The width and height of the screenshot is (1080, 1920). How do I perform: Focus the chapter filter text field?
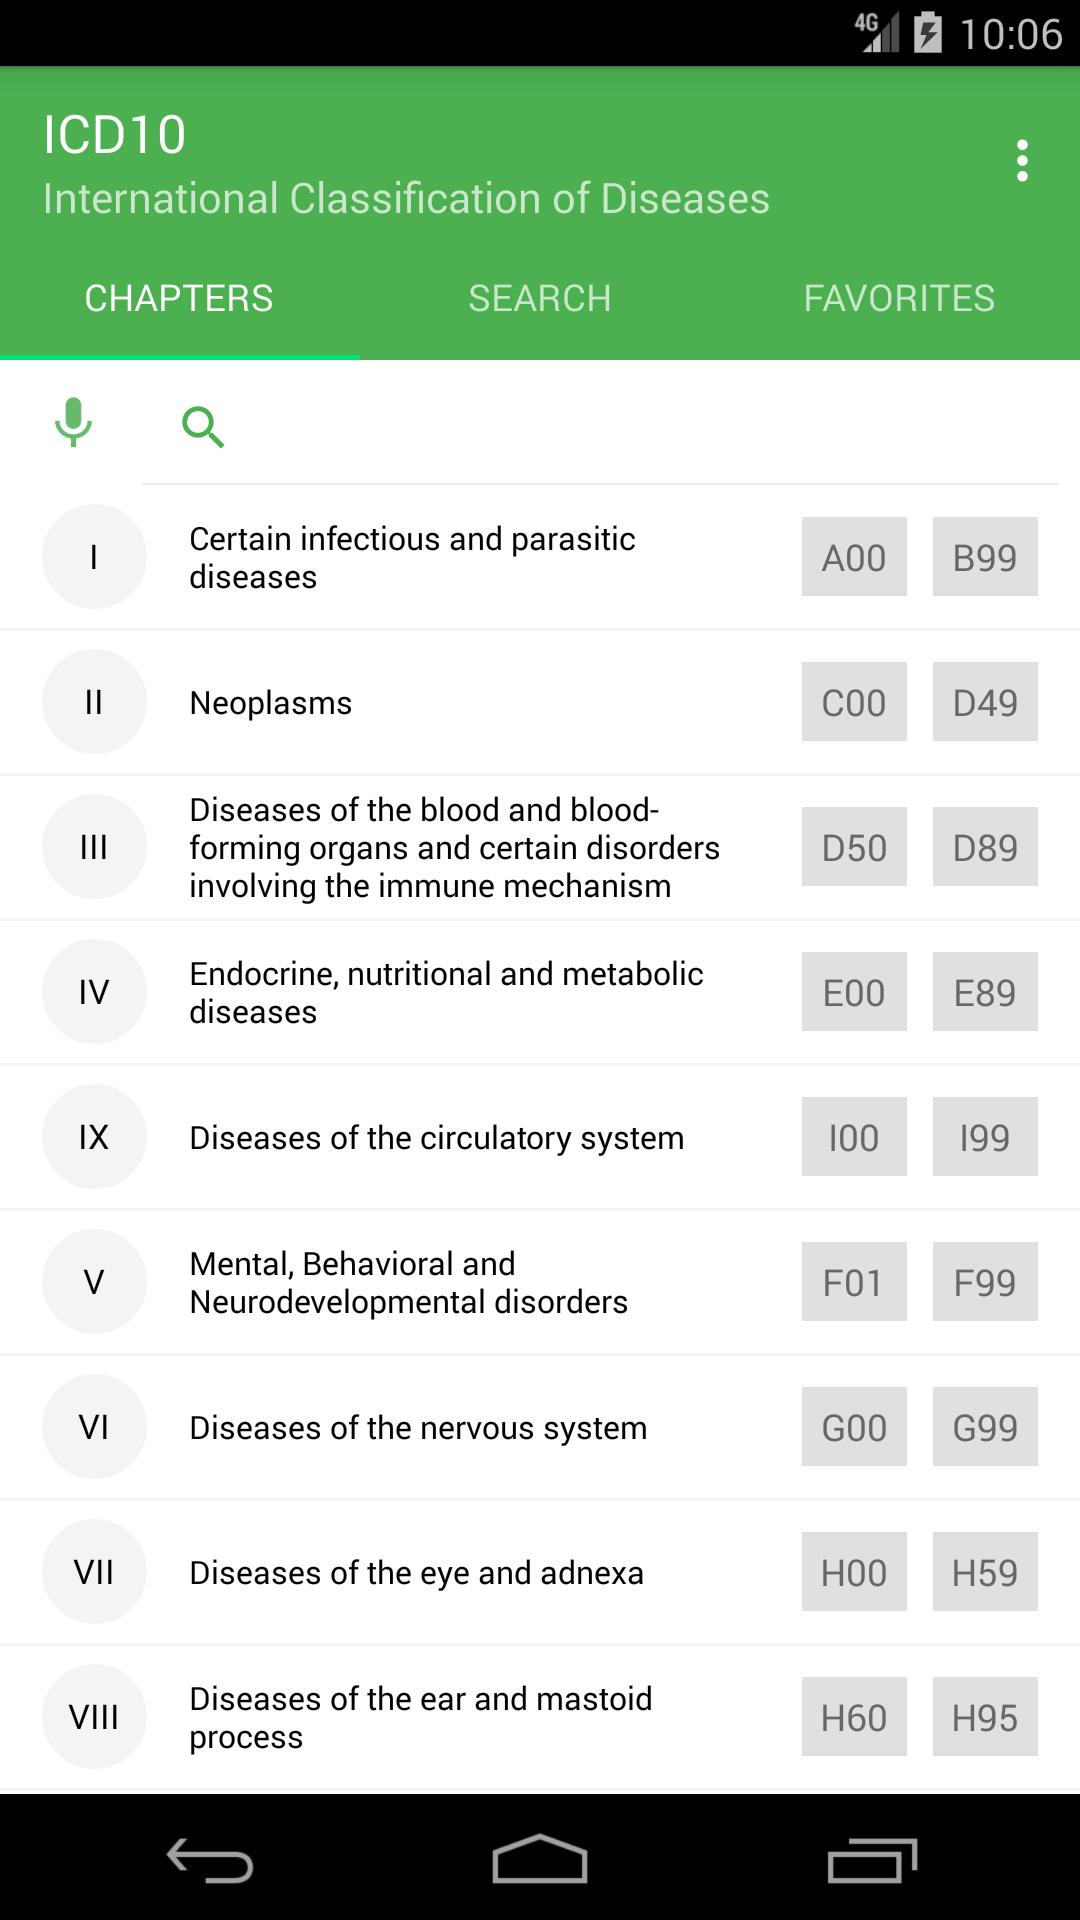[x=640, y=430]
